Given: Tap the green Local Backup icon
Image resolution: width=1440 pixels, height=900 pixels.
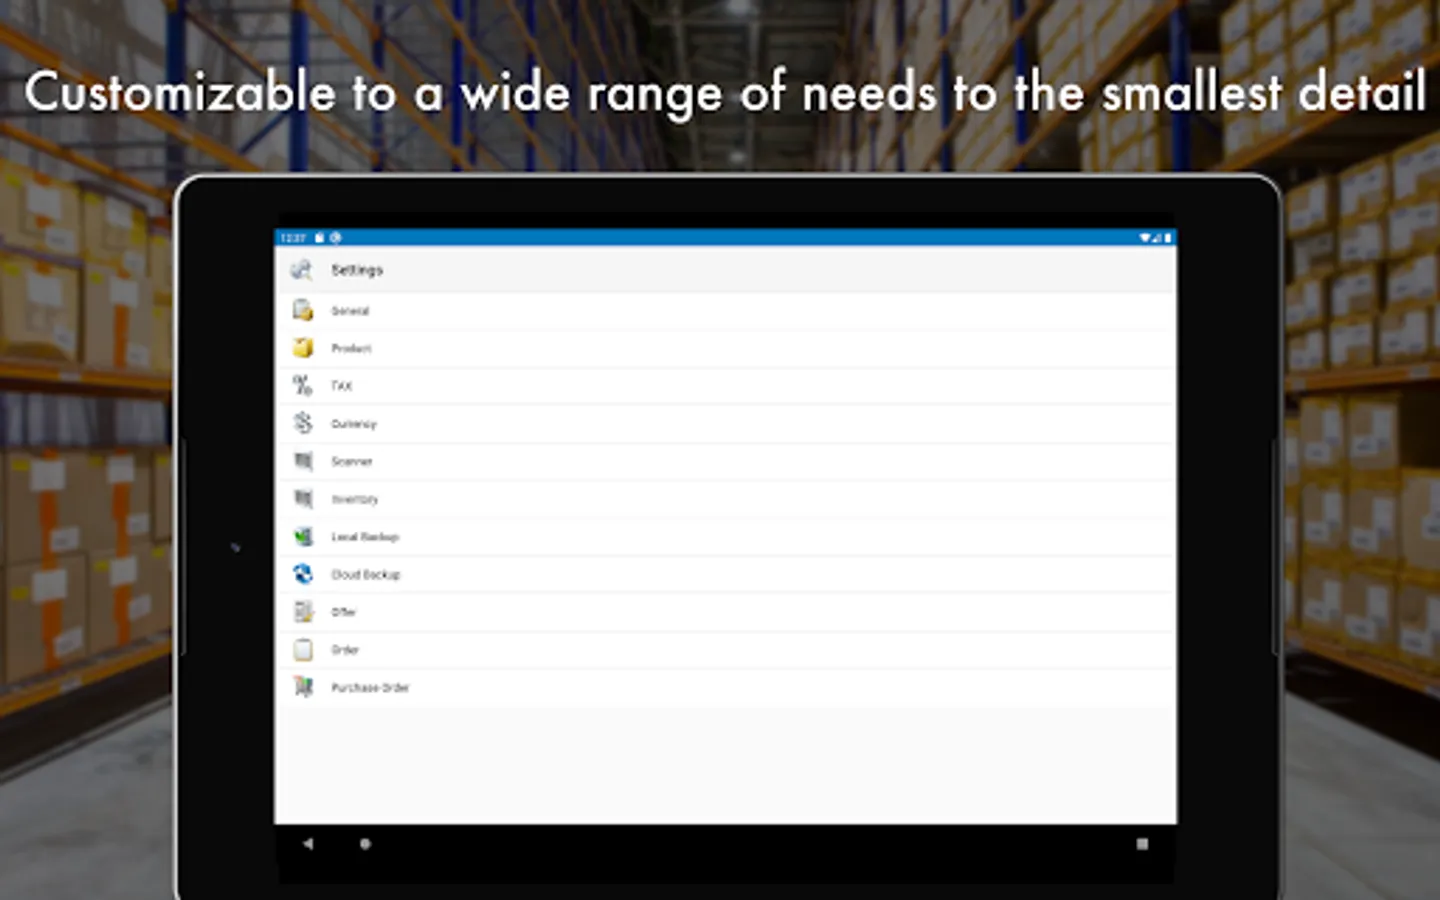Looking at the screenshot, I should point(302,536).
